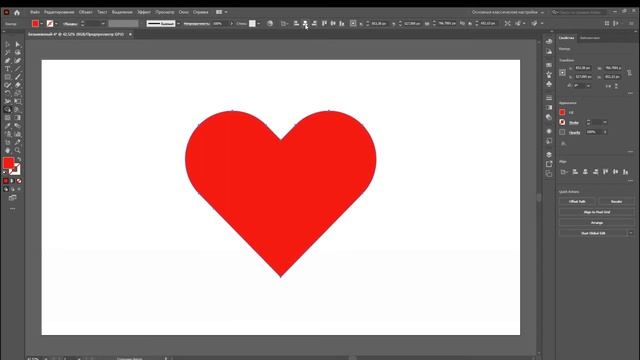The height and width of the screenshot is (360, 640).
Task: Select the Zoom magnifier tool
Action: pyautogui.click(x=18, y=150)
